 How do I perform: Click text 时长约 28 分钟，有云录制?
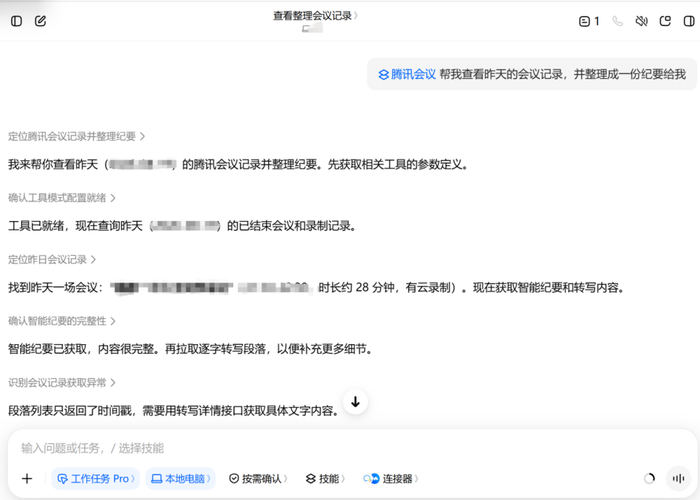tap(383, 288)
